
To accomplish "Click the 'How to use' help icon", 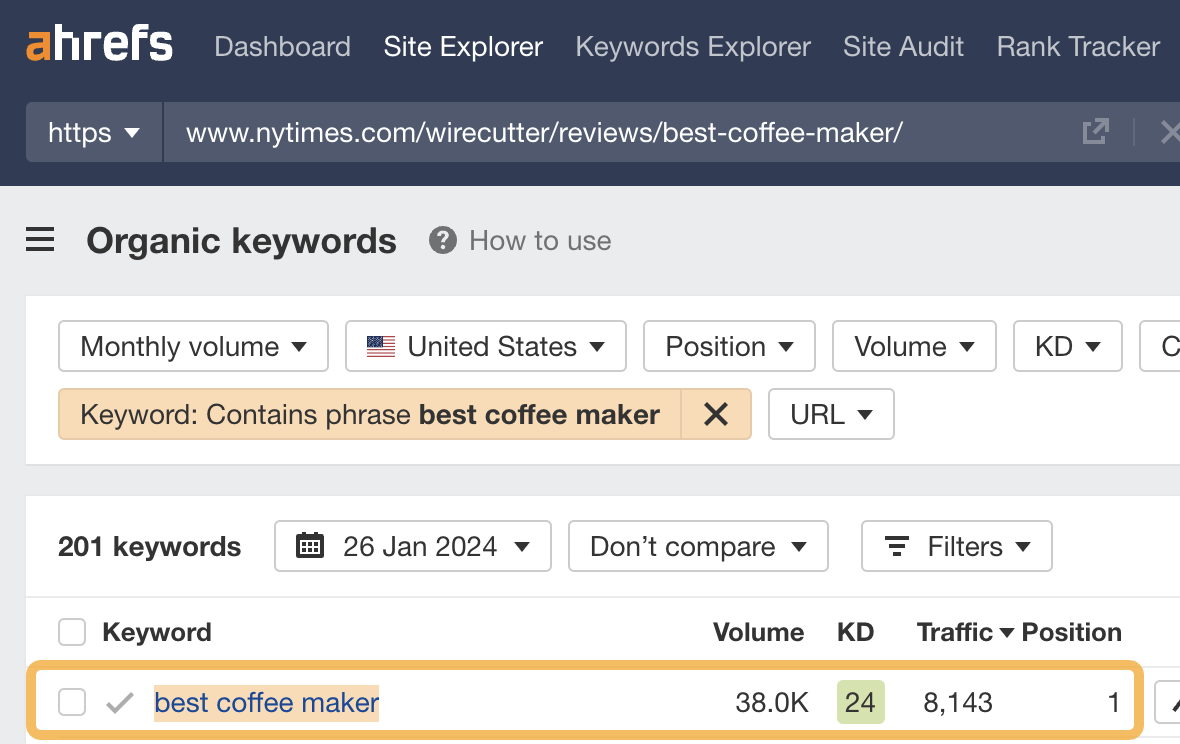I will click(441, 240).
